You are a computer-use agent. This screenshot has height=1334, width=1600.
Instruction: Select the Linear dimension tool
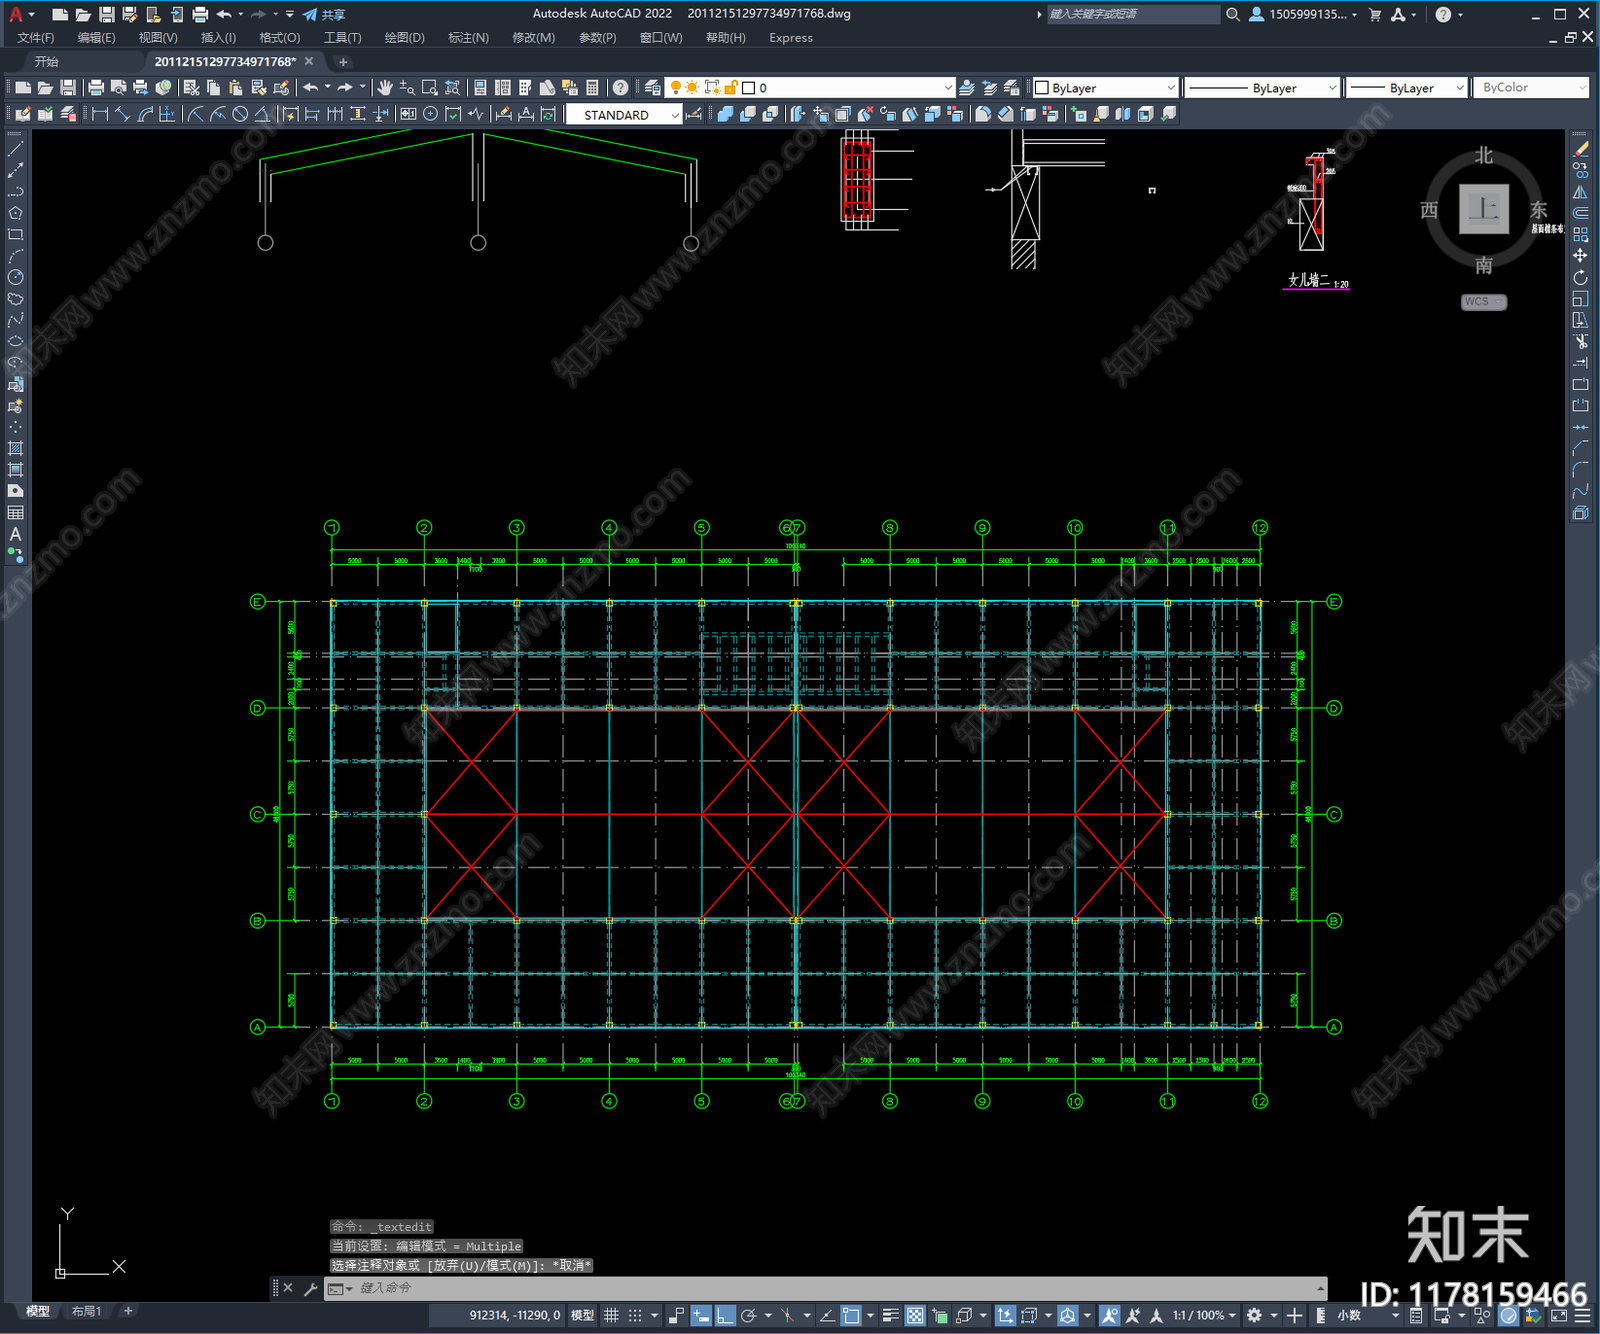(100, 114)
